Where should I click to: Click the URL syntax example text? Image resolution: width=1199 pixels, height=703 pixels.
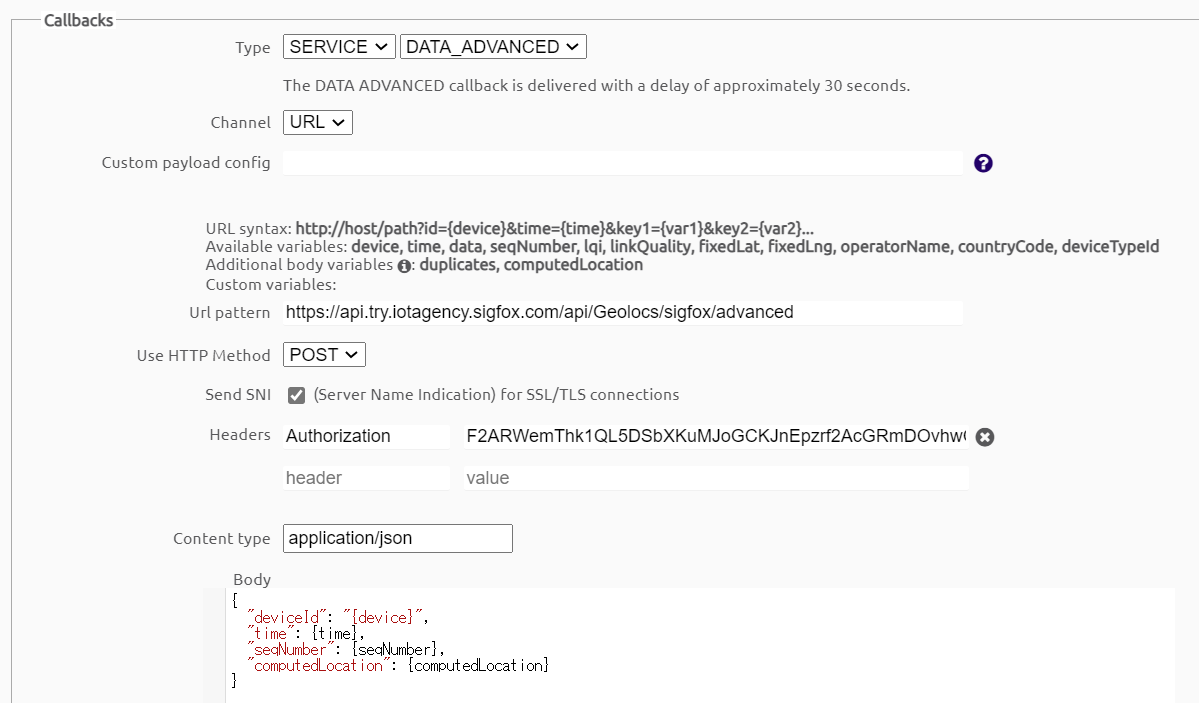click(x=554, y=228)
